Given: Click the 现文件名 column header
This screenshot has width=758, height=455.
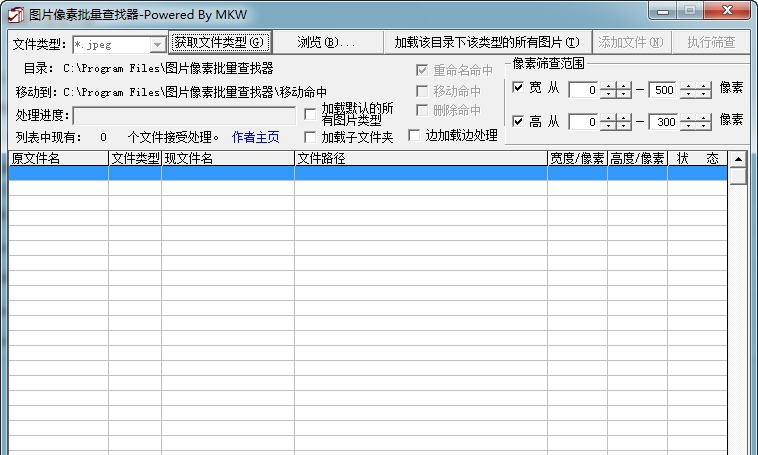Looking at the screenshot, I should click(228, 159).
